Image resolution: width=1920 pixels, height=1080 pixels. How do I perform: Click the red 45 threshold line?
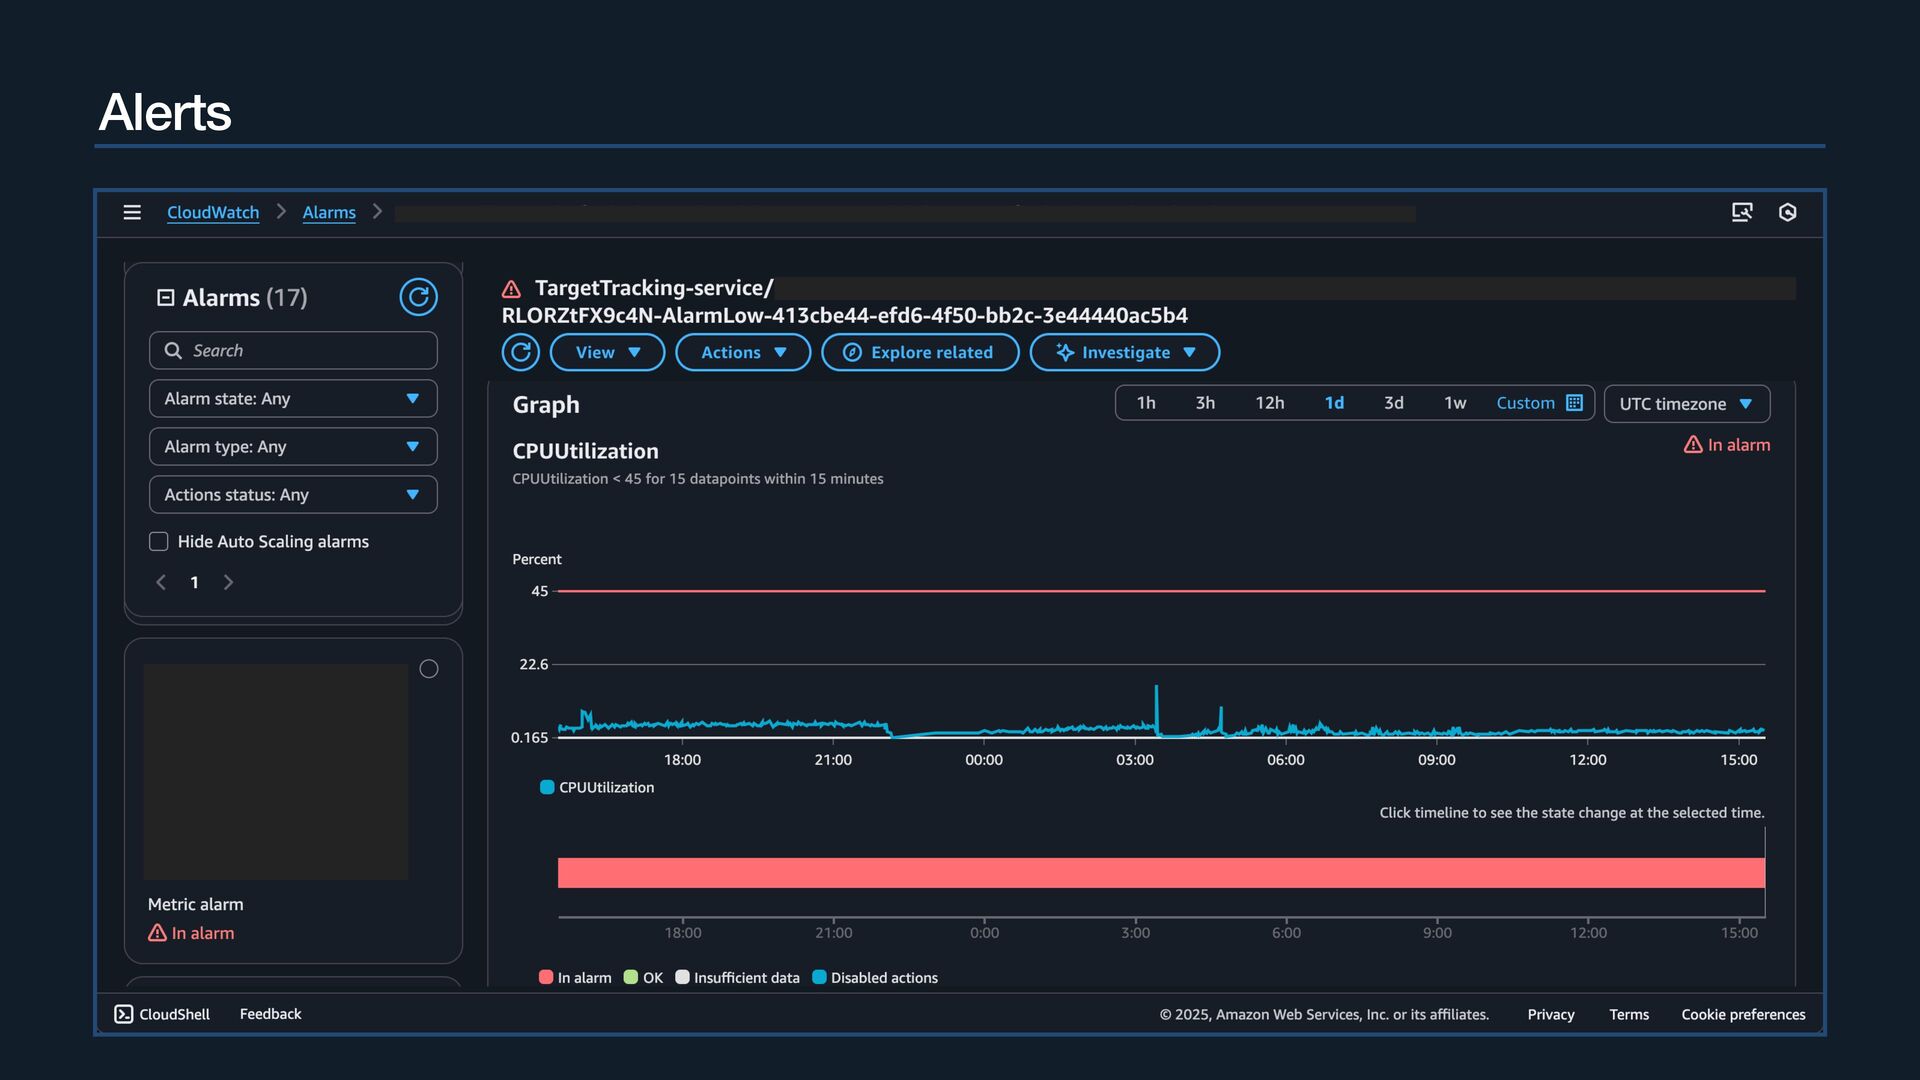click(1161, 591)
